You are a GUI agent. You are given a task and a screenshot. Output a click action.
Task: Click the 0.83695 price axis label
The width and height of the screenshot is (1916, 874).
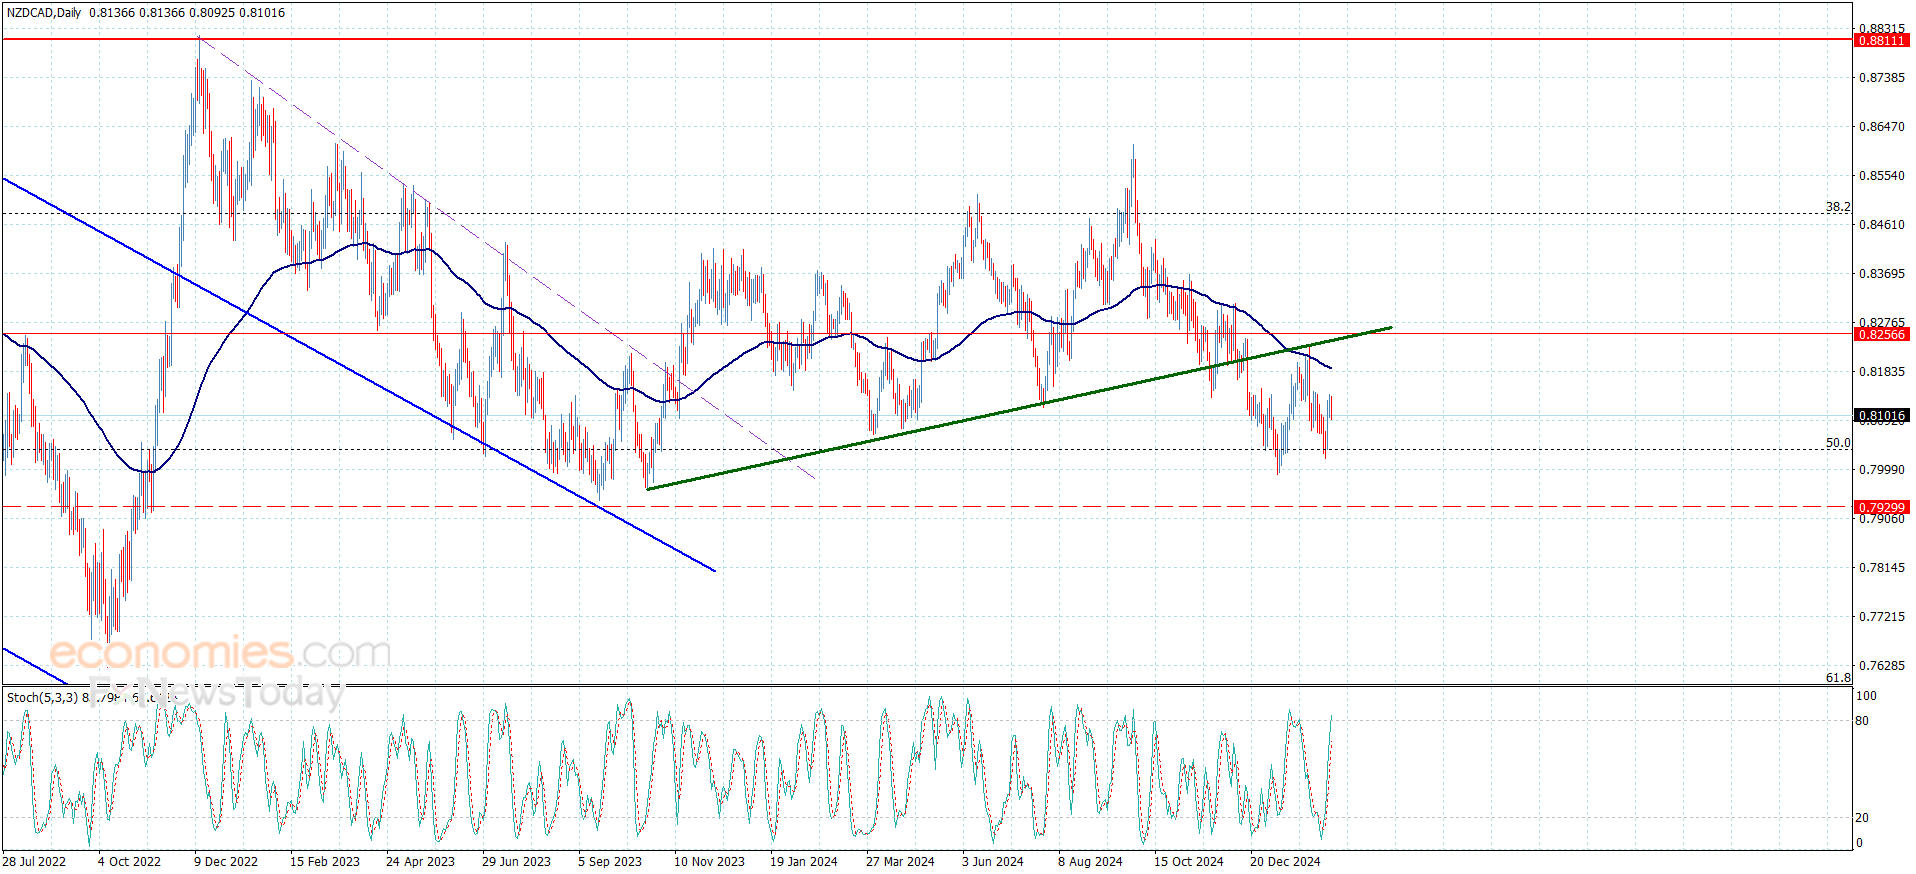coord(1881,274)
